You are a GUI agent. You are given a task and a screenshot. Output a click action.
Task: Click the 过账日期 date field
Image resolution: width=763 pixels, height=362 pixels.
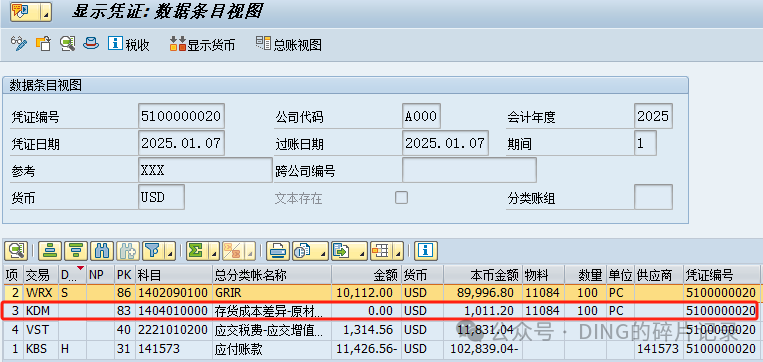(446, 143)
